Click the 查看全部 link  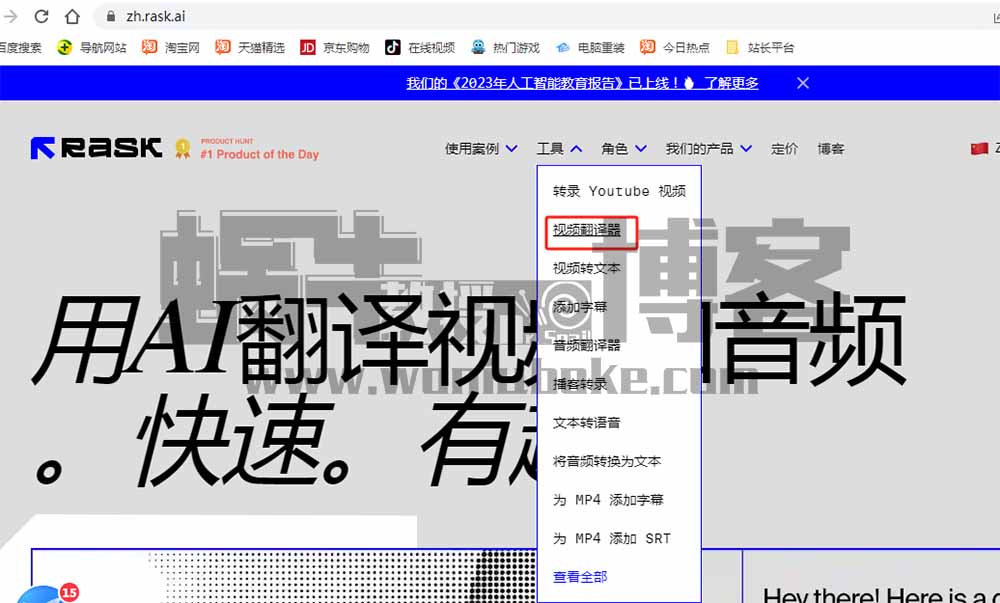(x=580, y=576)
